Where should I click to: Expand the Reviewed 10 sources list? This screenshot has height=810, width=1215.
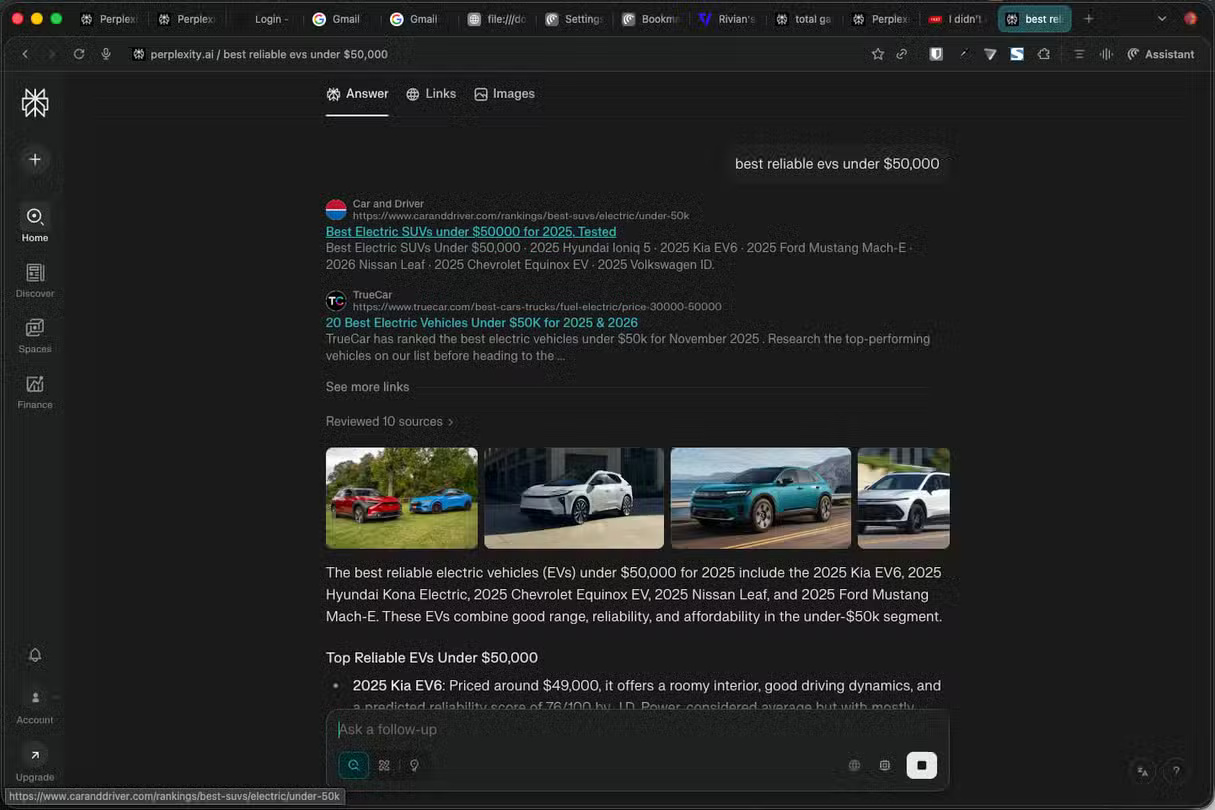coord(389,422)
